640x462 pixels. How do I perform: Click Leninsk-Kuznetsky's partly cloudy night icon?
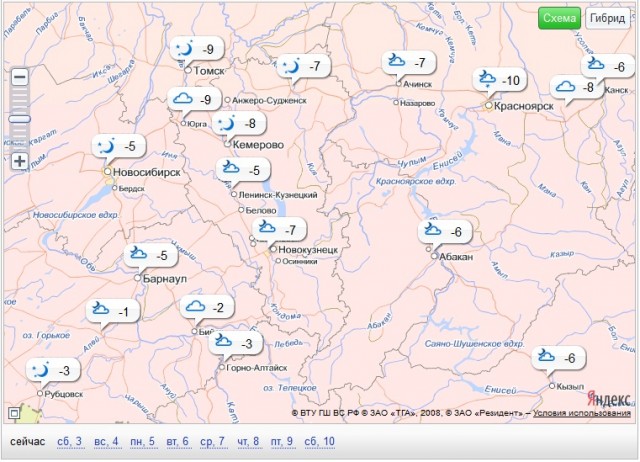[x=231, y=167]
